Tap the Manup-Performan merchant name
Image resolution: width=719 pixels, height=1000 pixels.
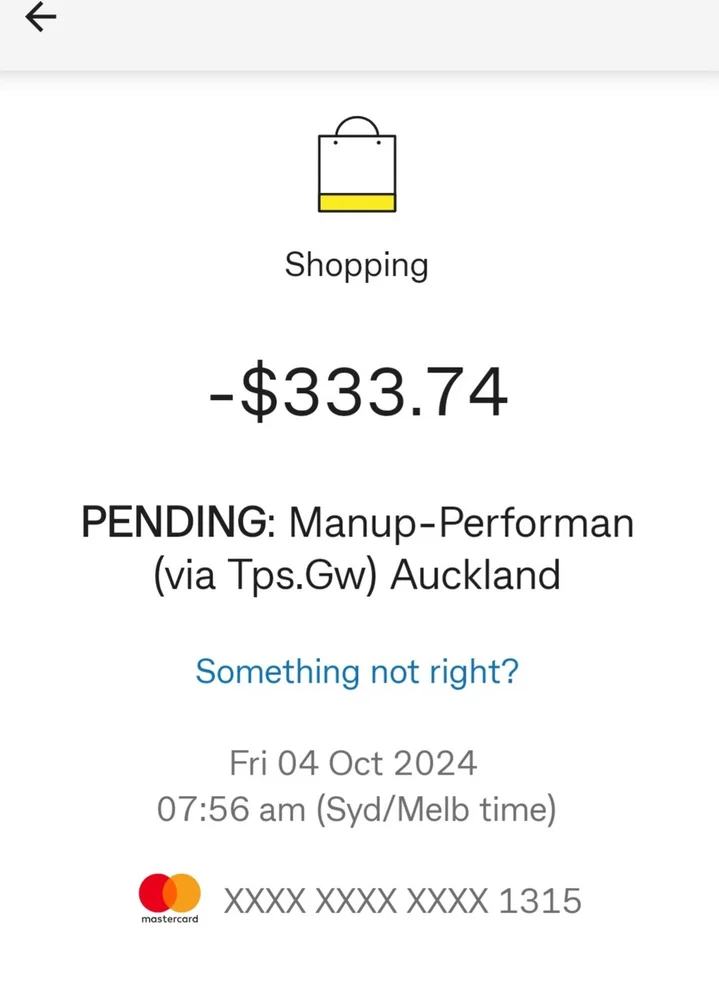[x=461, y=522]
